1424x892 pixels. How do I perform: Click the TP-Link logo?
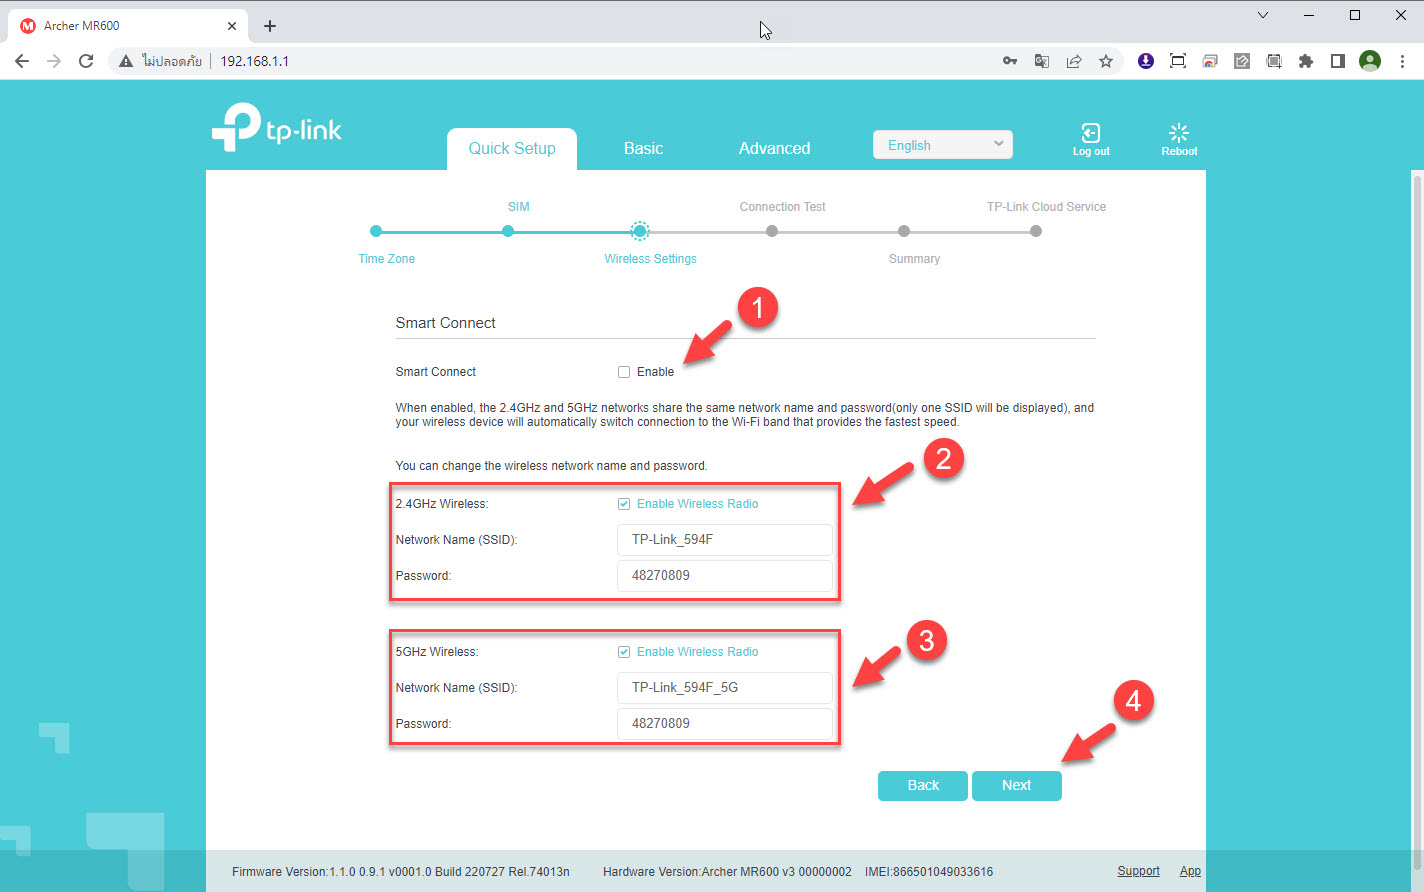coord(277,127)
